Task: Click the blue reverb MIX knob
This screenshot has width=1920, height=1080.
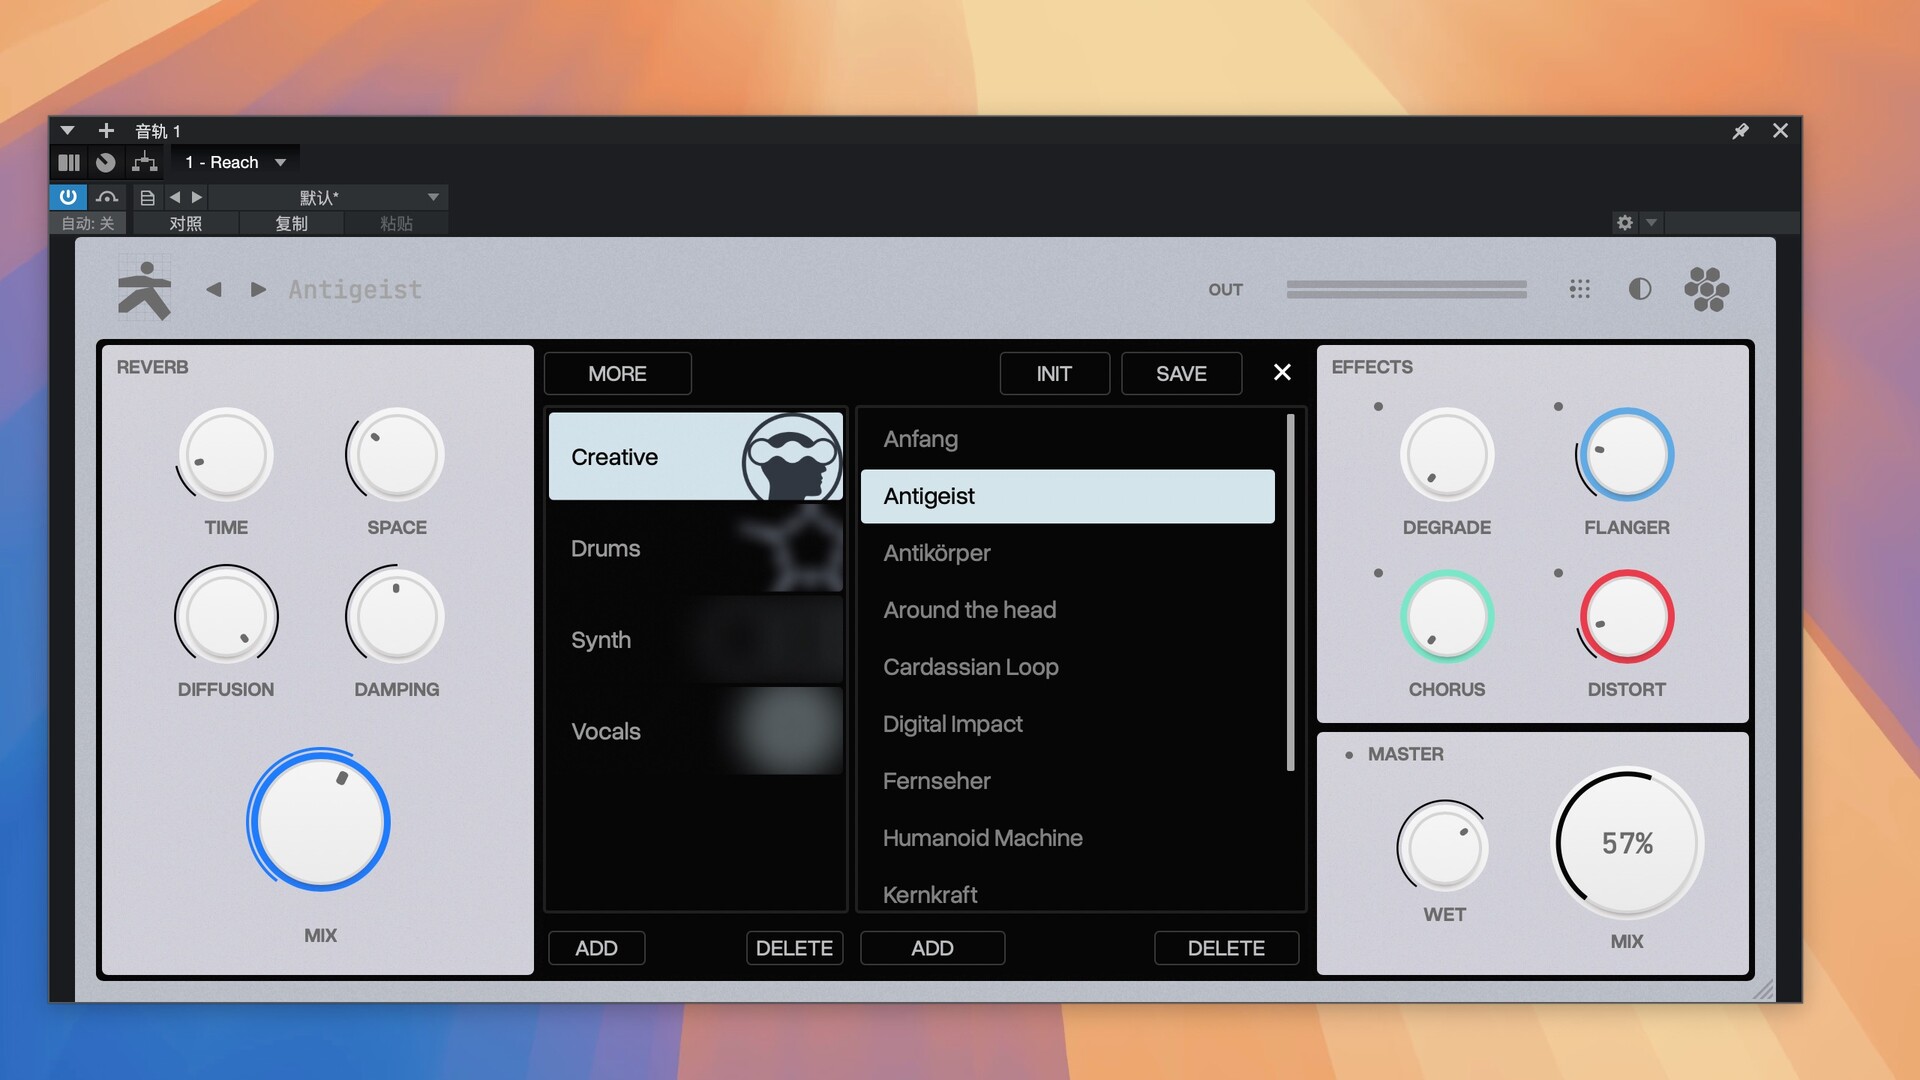Action: (x=320, y=821)
